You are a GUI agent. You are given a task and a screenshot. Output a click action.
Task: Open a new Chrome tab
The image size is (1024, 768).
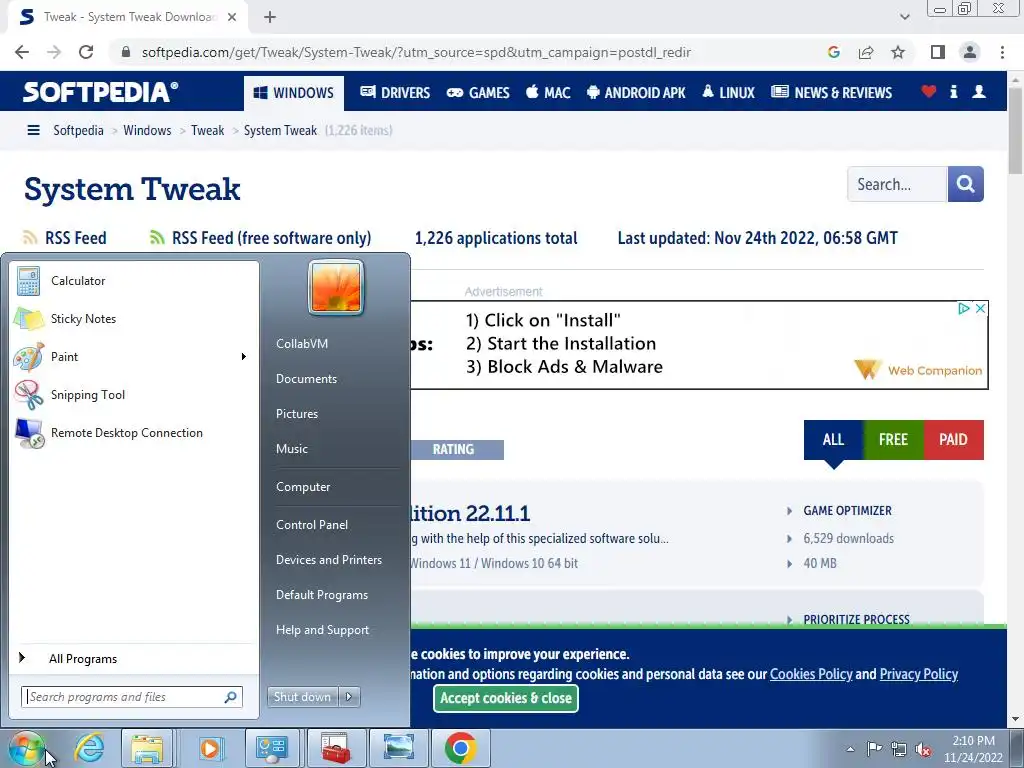[270, 17]
